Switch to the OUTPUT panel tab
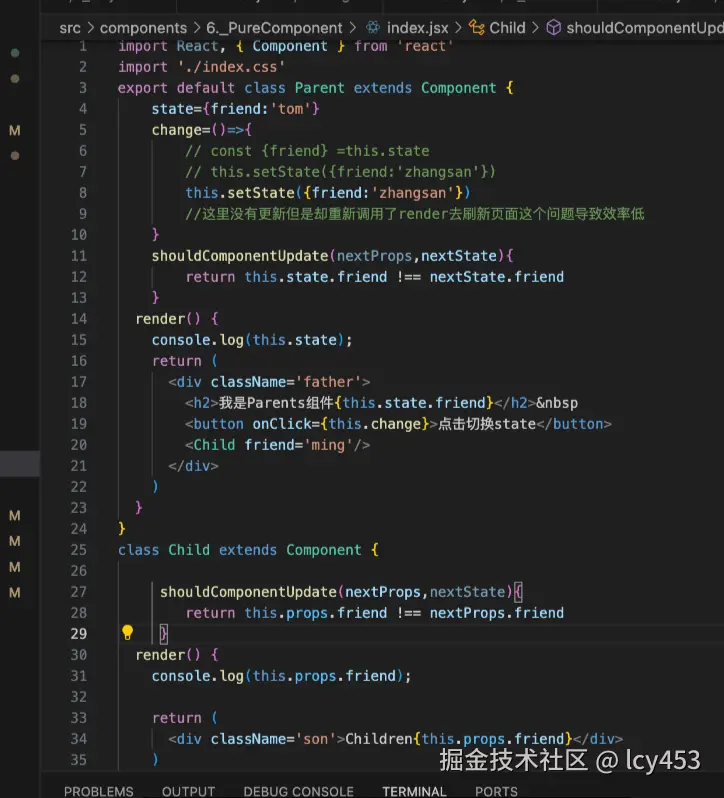The height and width of the screenshot is (798, 724). [188, 791]
